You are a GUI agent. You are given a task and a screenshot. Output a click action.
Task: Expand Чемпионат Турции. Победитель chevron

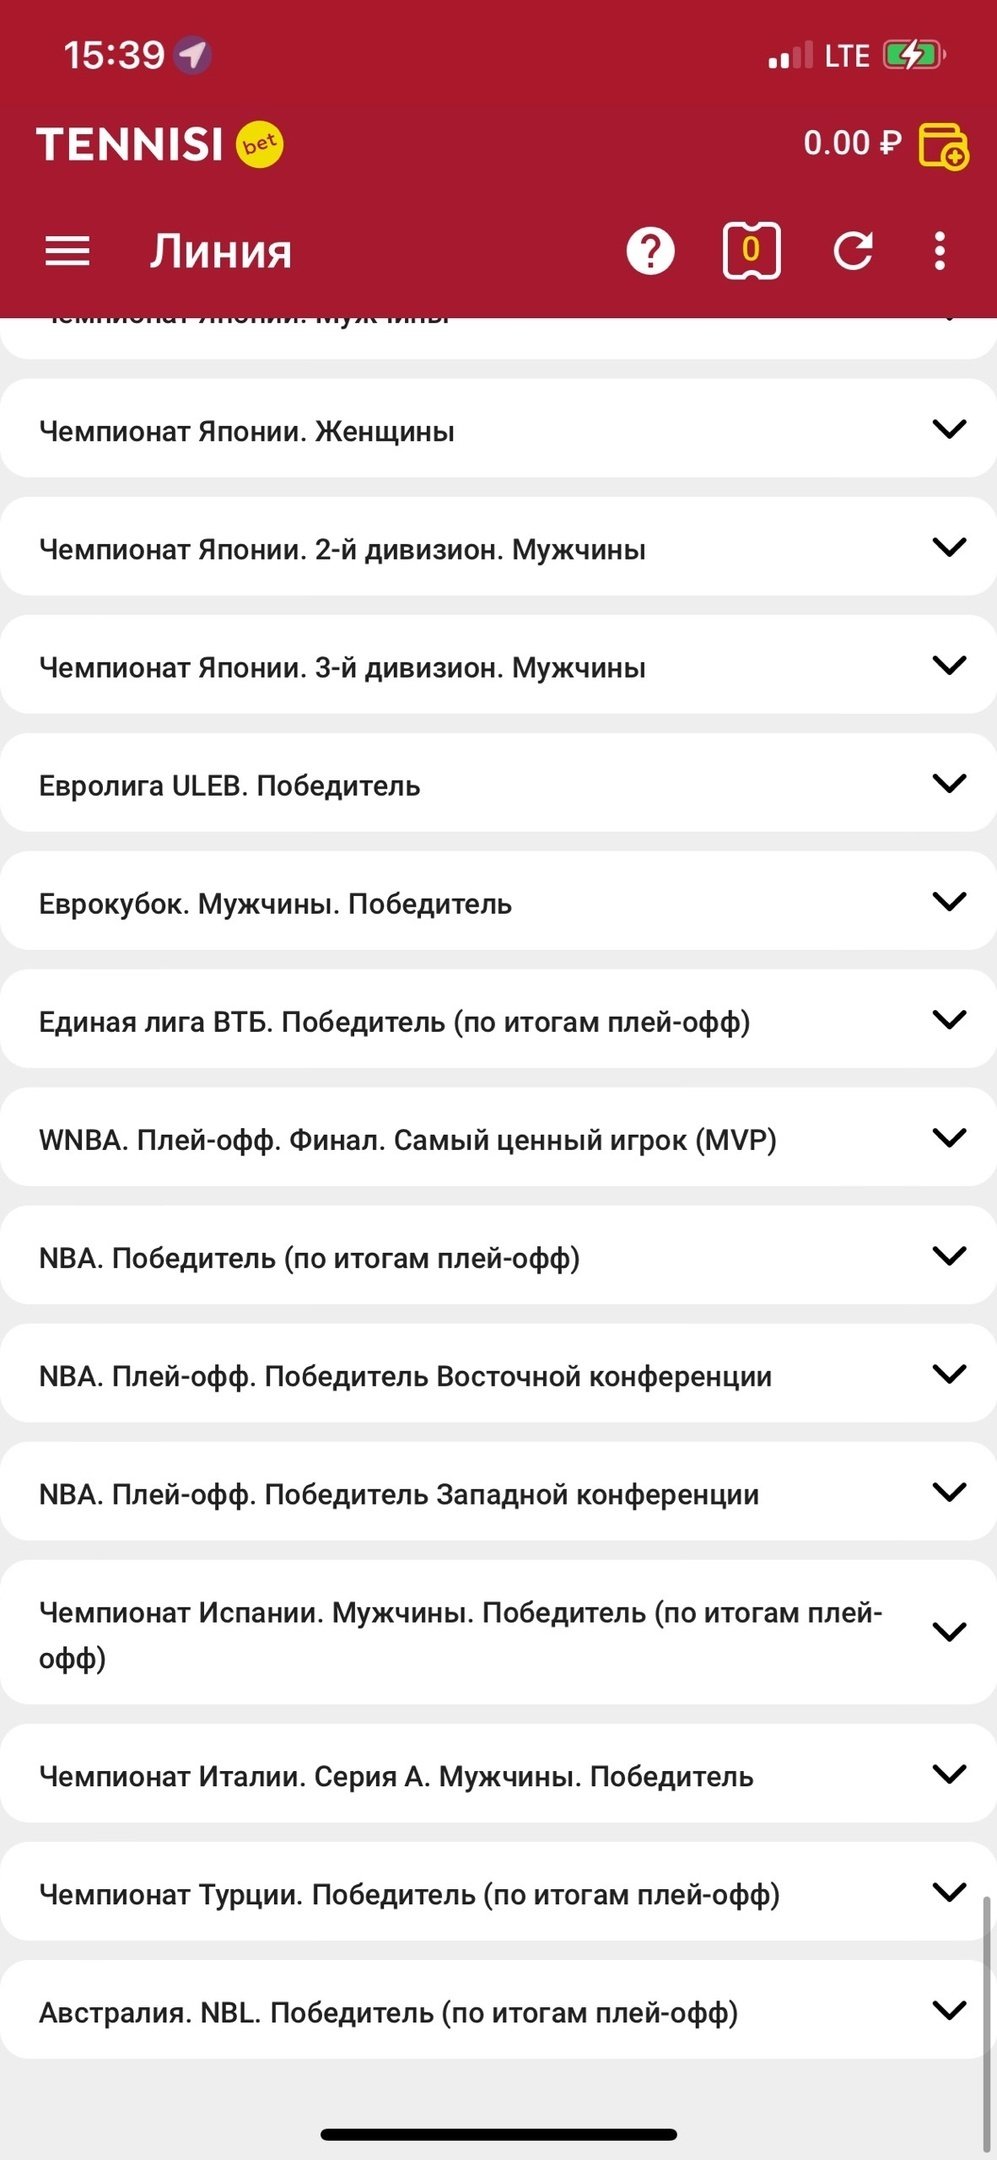tap(948, 1891)
